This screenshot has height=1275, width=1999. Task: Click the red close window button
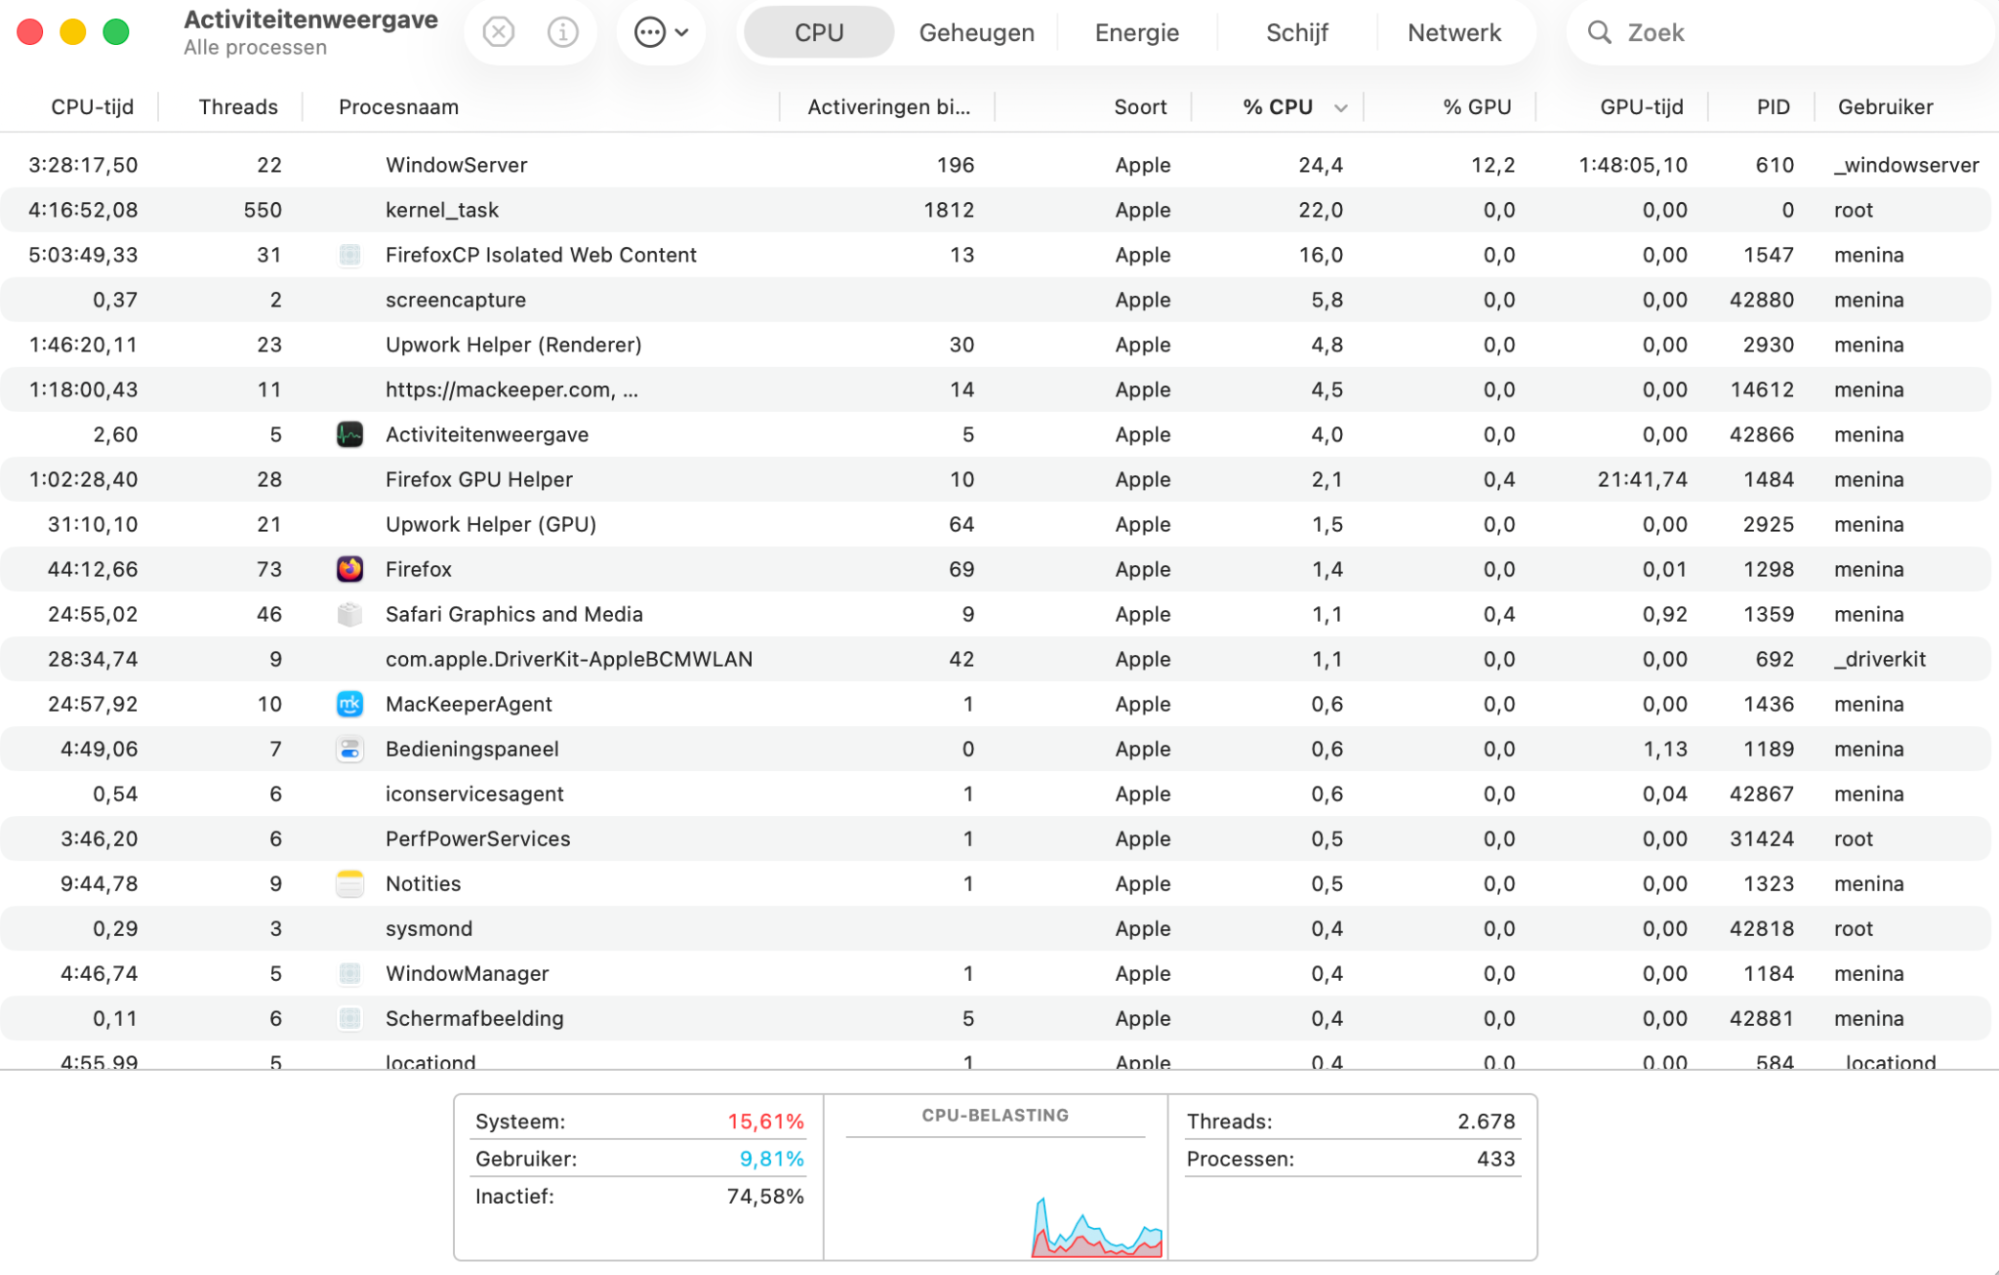tap(30, 32)
